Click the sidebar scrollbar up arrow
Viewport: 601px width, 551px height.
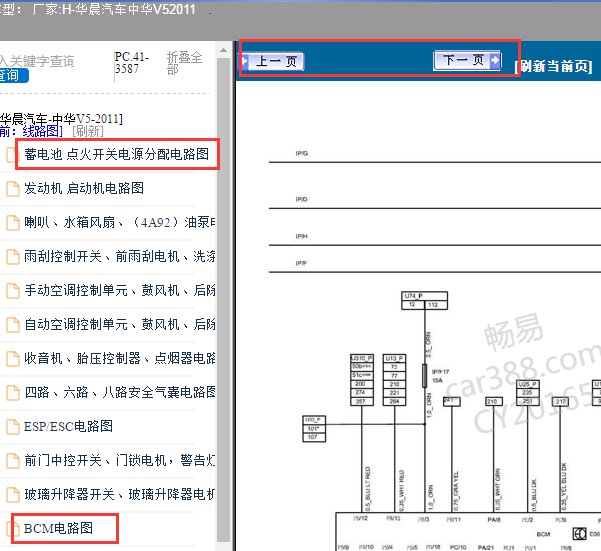[223, 51]
